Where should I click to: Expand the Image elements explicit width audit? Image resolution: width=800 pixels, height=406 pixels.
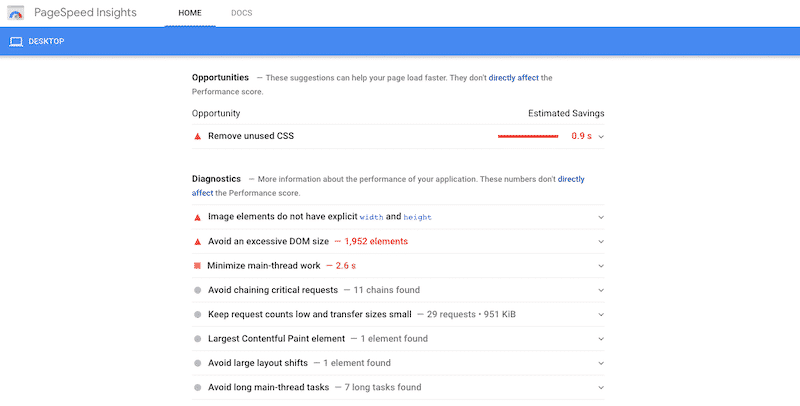click(601, 217)
